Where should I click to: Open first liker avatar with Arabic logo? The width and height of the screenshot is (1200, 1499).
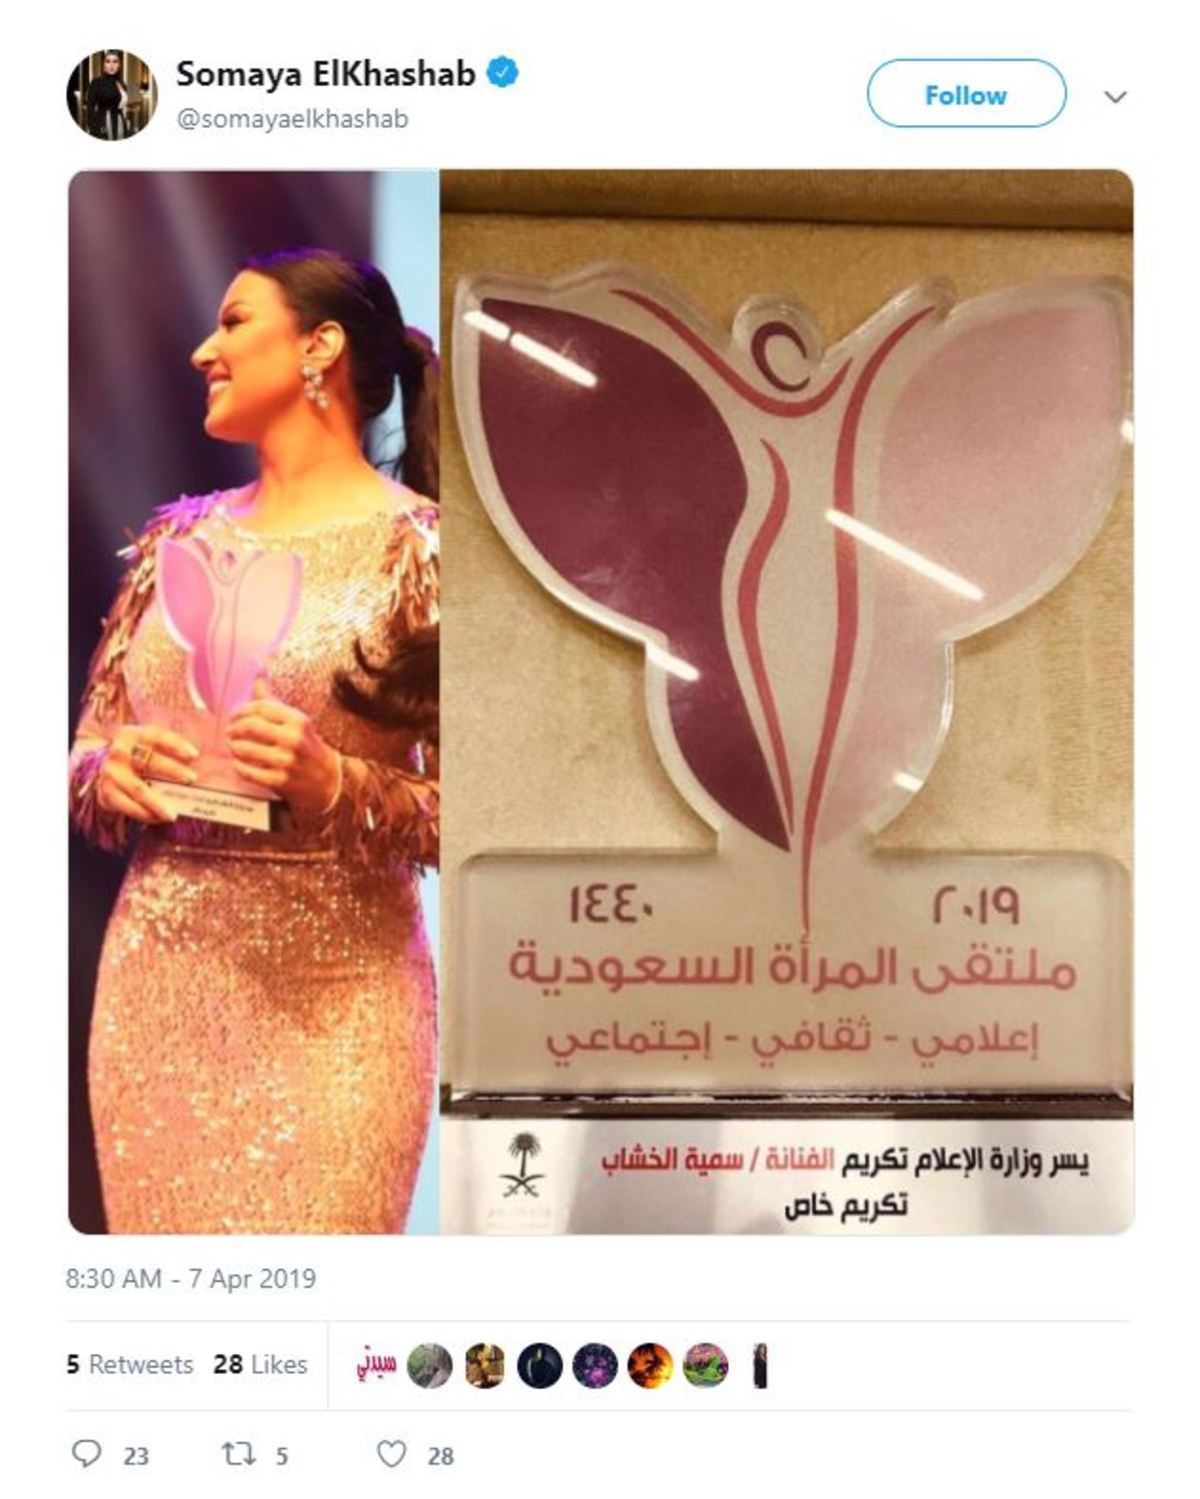376,1366
